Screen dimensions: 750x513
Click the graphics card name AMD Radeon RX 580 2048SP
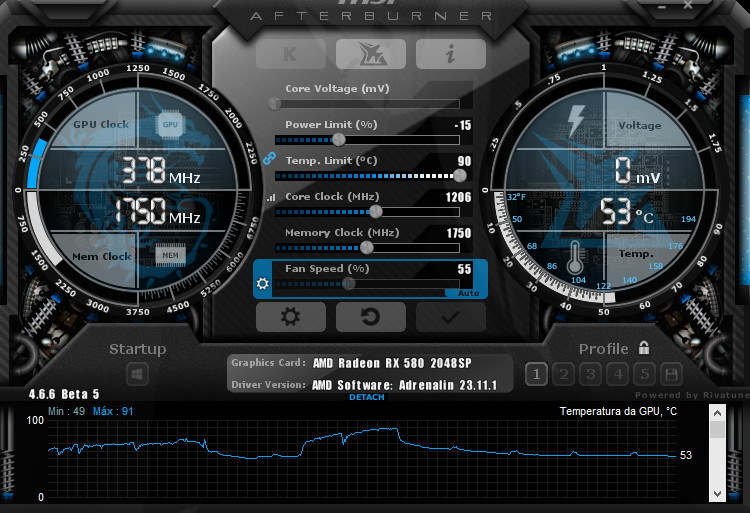click(x=392, y=363)
